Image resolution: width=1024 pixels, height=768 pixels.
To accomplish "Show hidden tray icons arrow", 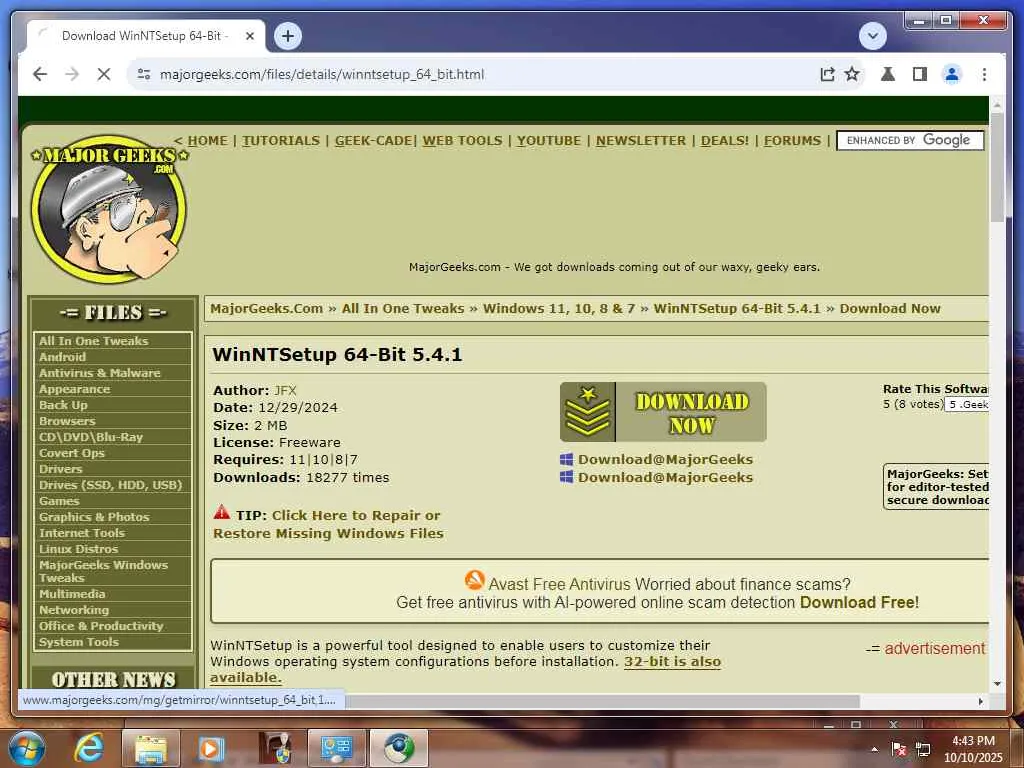I will tap(874, 749).
